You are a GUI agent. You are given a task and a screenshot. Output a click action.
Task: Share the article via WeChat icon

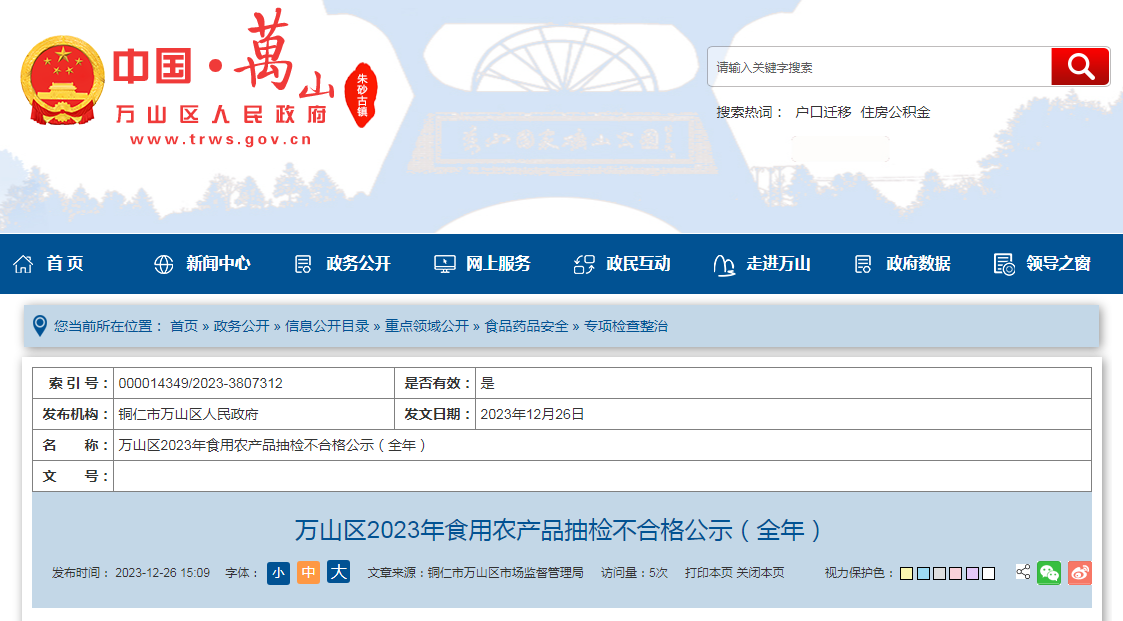point(1049,573)
